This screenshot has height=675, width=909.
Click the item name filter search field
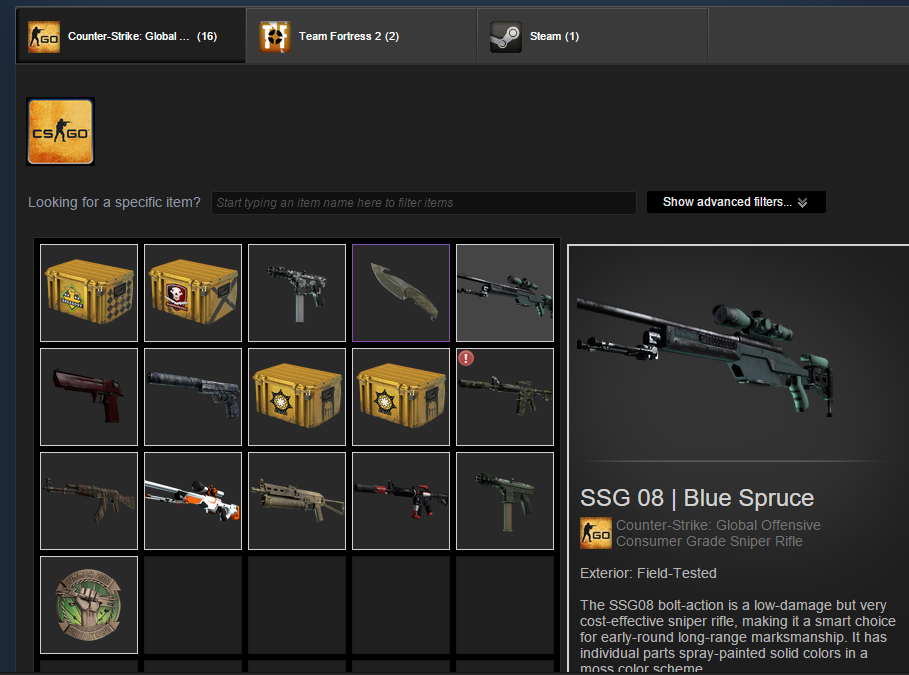pyautogui.click(x=424, y=202)
